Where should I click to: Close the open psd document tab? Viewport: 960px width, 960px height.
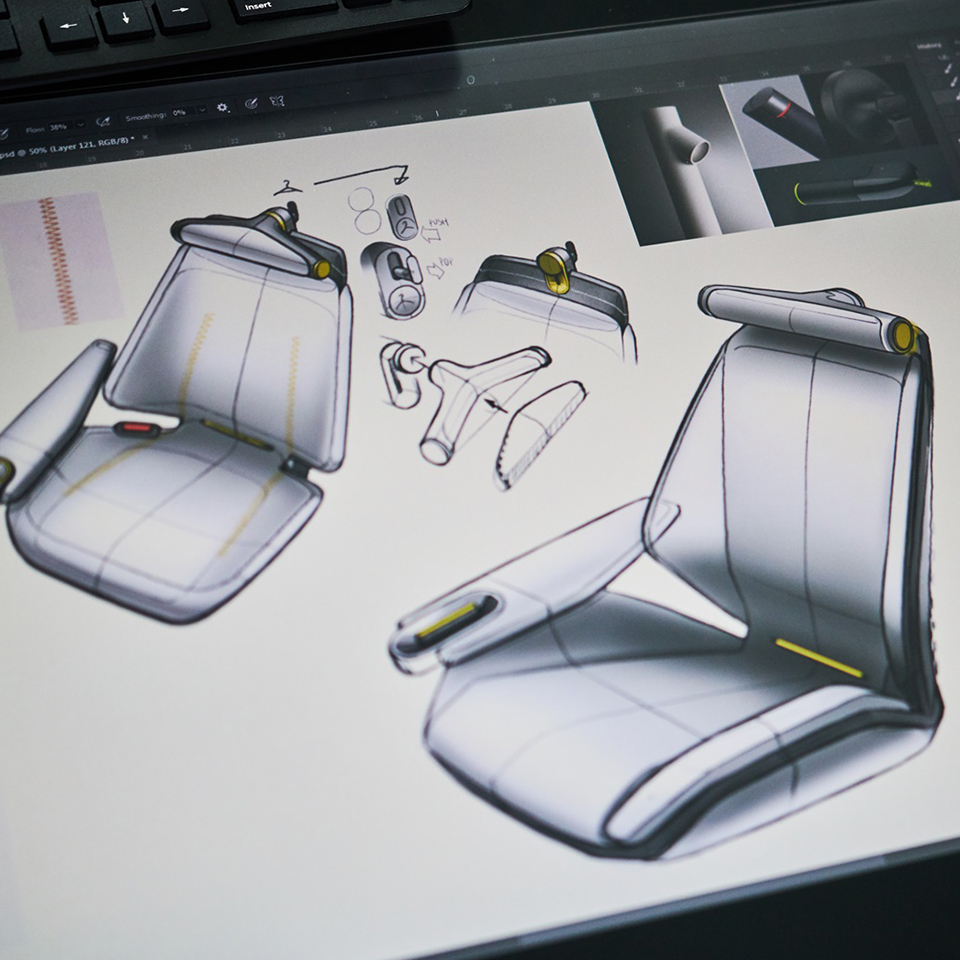[145, 138]
